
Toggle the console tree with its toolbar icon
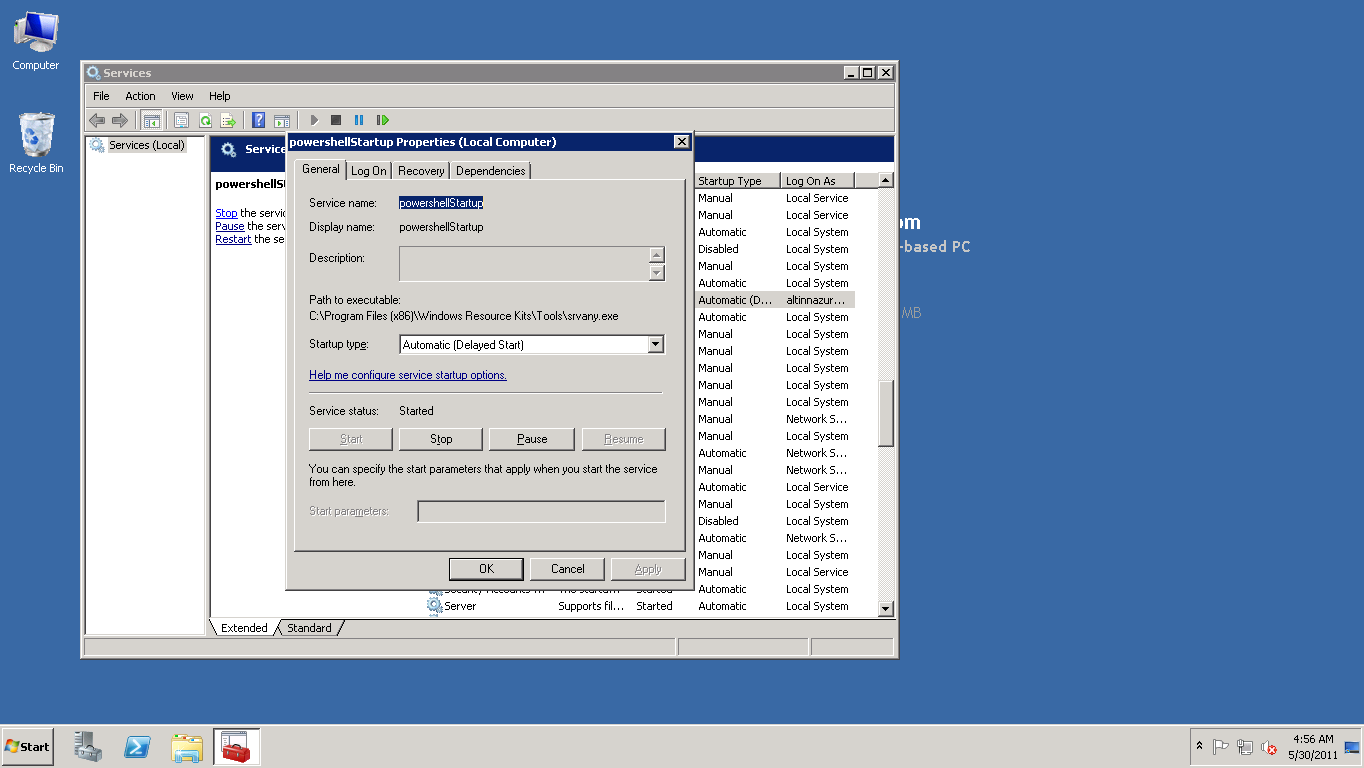click(151, 120)
